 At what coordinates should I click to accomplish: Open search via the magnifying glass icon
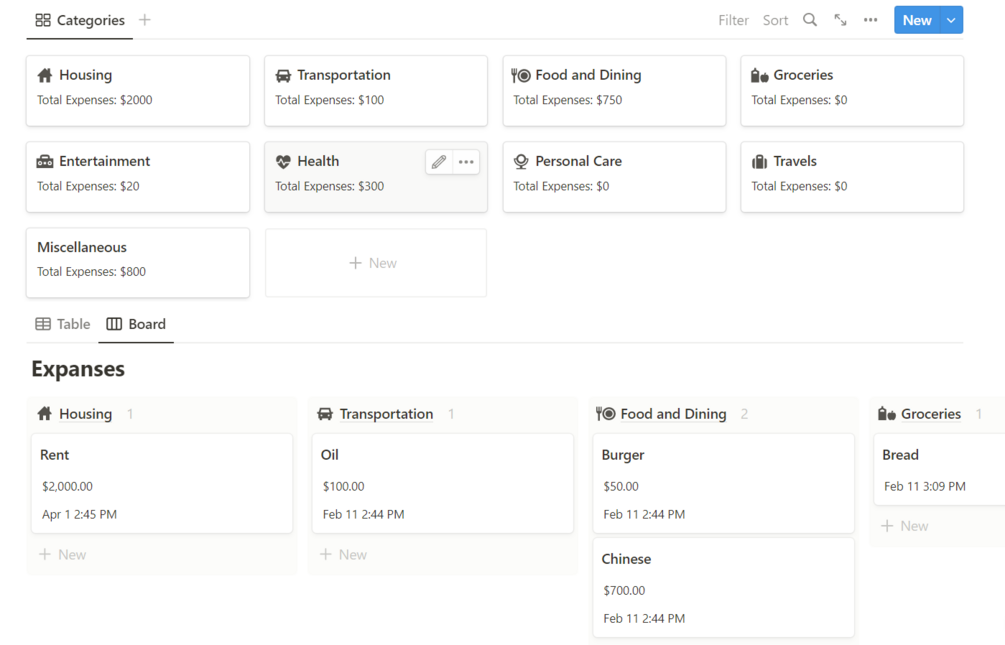[810, 19]
